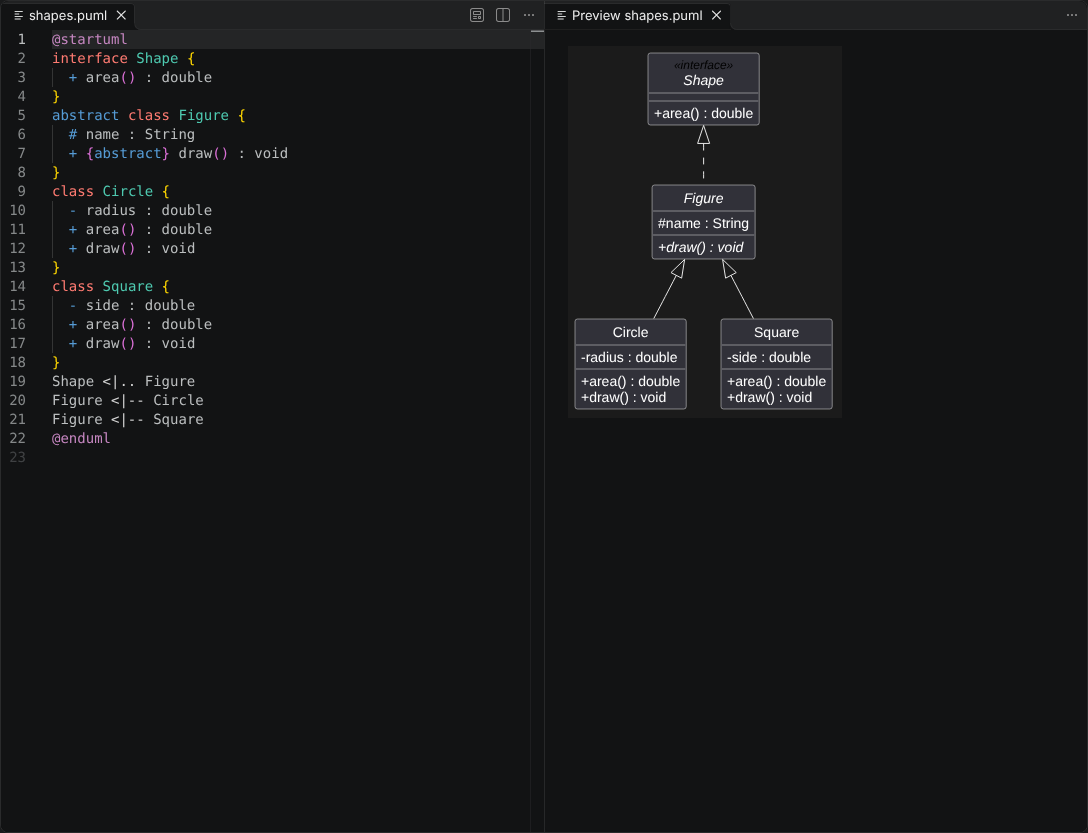The image size is (1088, 833).
Task: Click the Square class title in diagram
Action: [776, 333]
